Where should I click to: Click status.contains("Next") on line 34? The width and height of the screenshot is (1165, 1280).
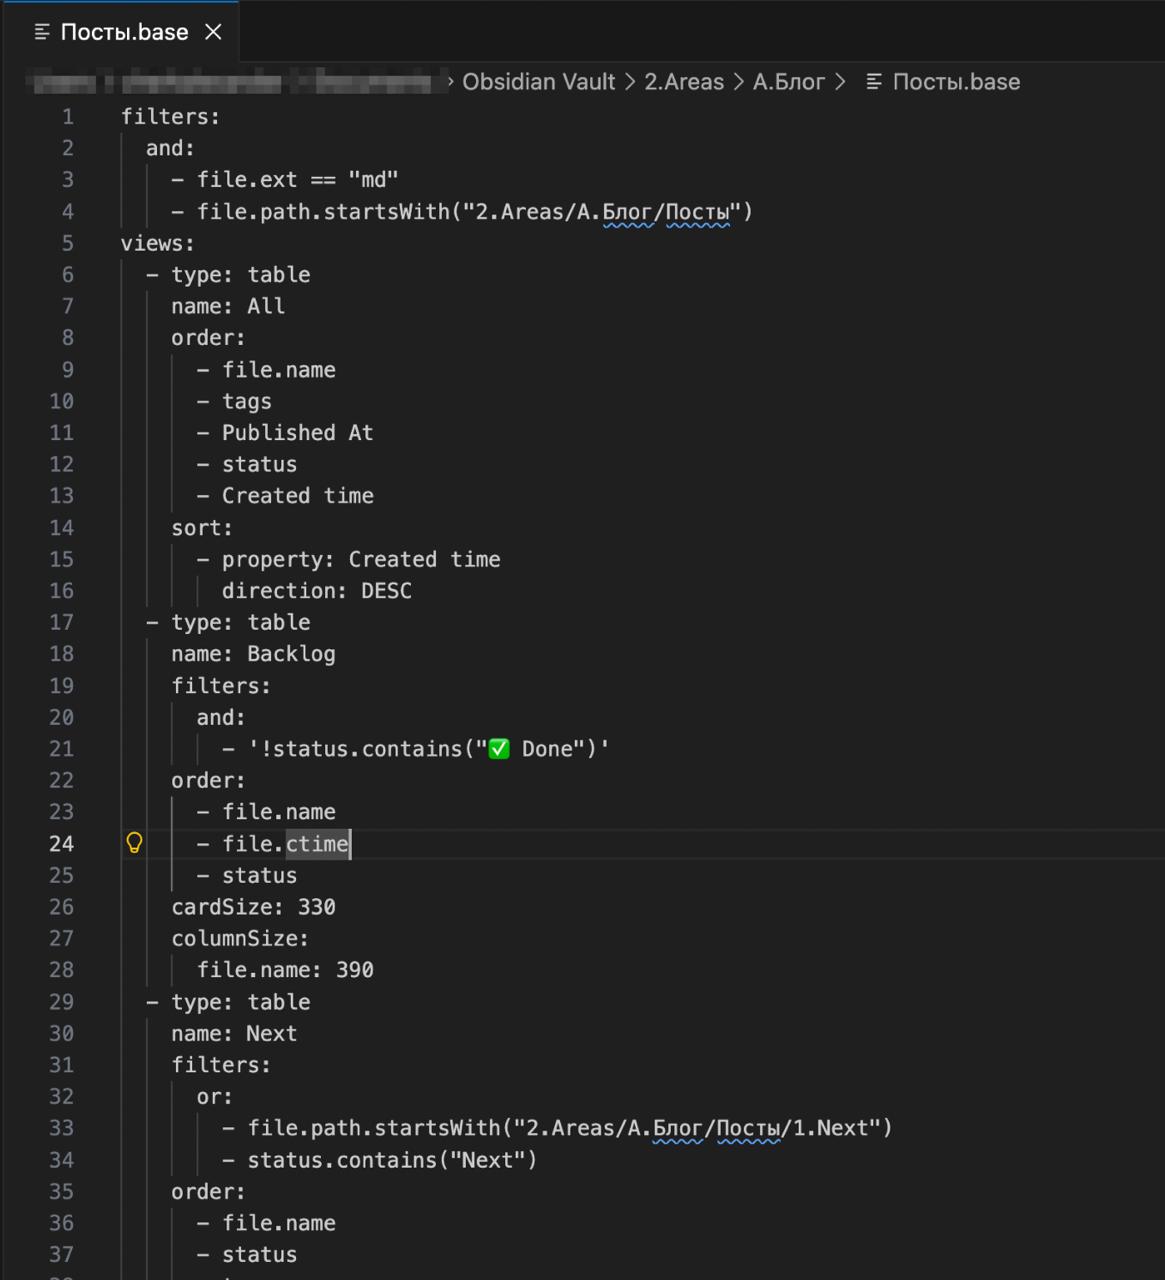click(392, 1160)
